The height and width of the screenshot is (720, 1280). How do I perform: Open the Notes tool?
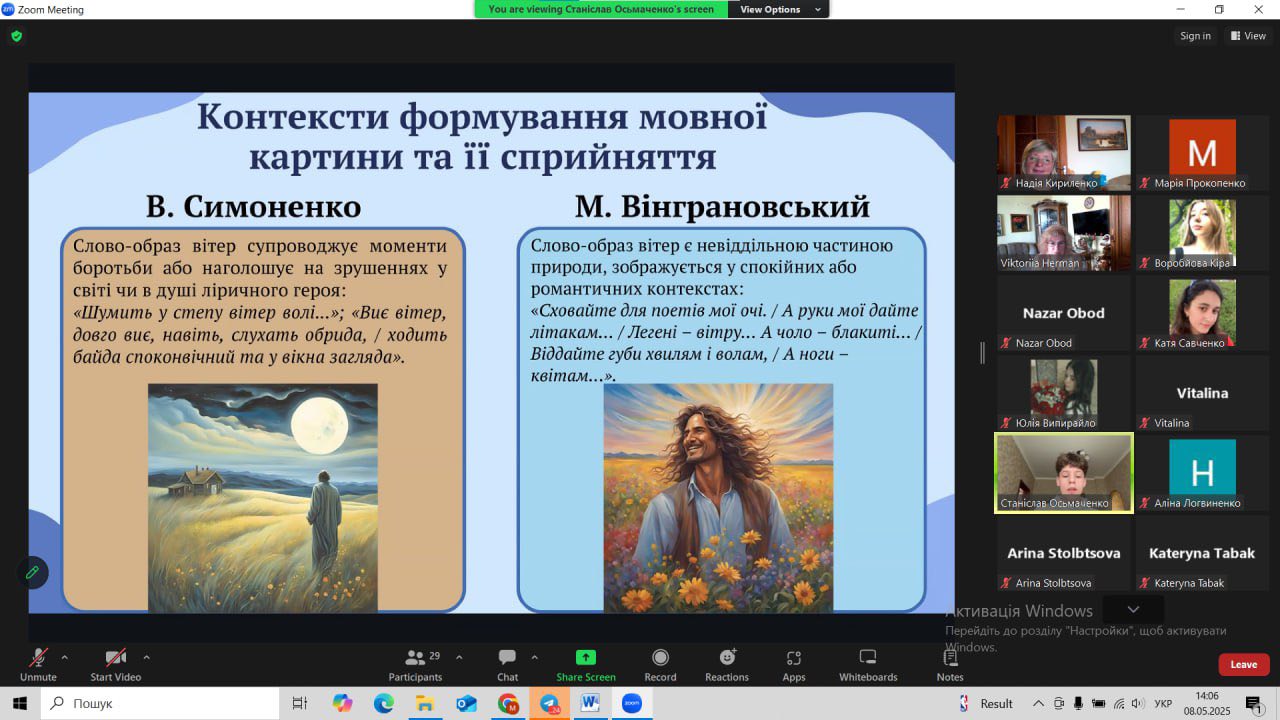coord(950,664)
